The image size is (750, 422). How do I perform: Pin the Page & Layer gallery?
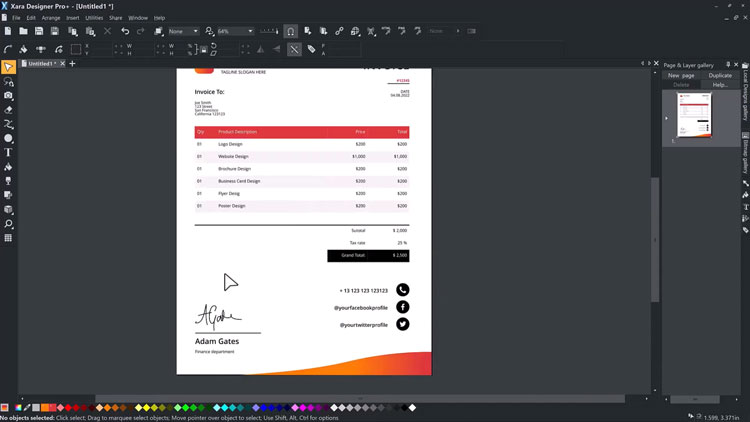pyautogui.click(x=728, y=65)
